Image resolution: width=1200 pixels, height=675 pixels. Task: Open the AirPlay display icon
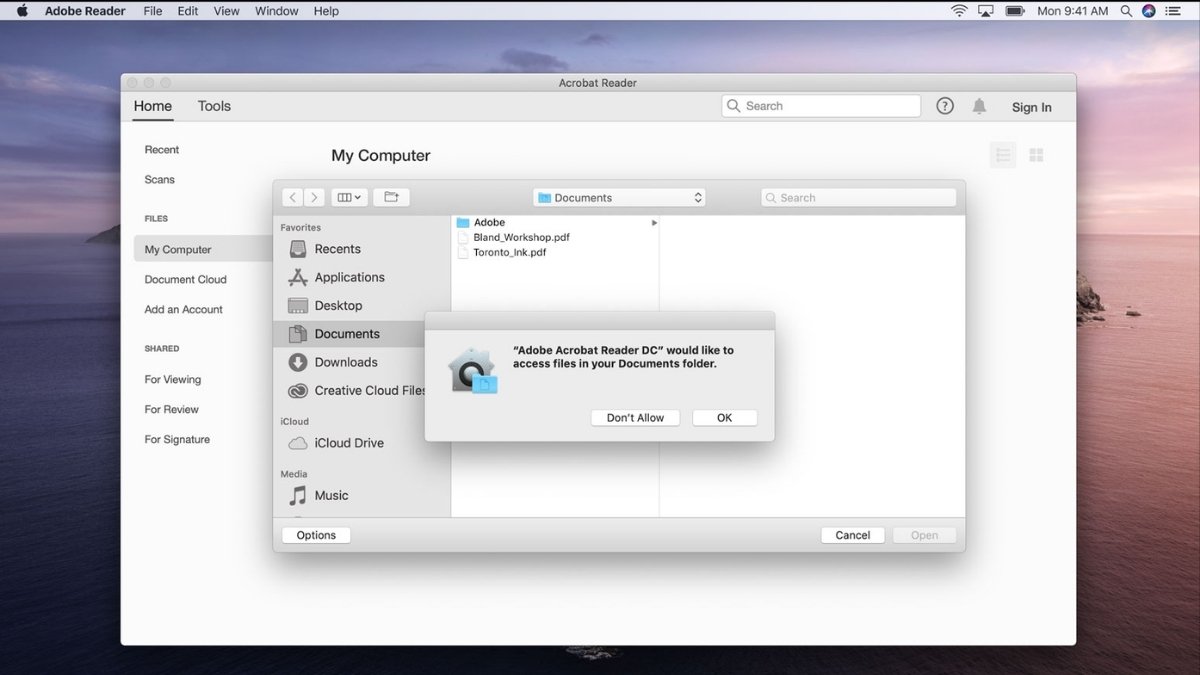pyautogui.click(x=986, y=11)
